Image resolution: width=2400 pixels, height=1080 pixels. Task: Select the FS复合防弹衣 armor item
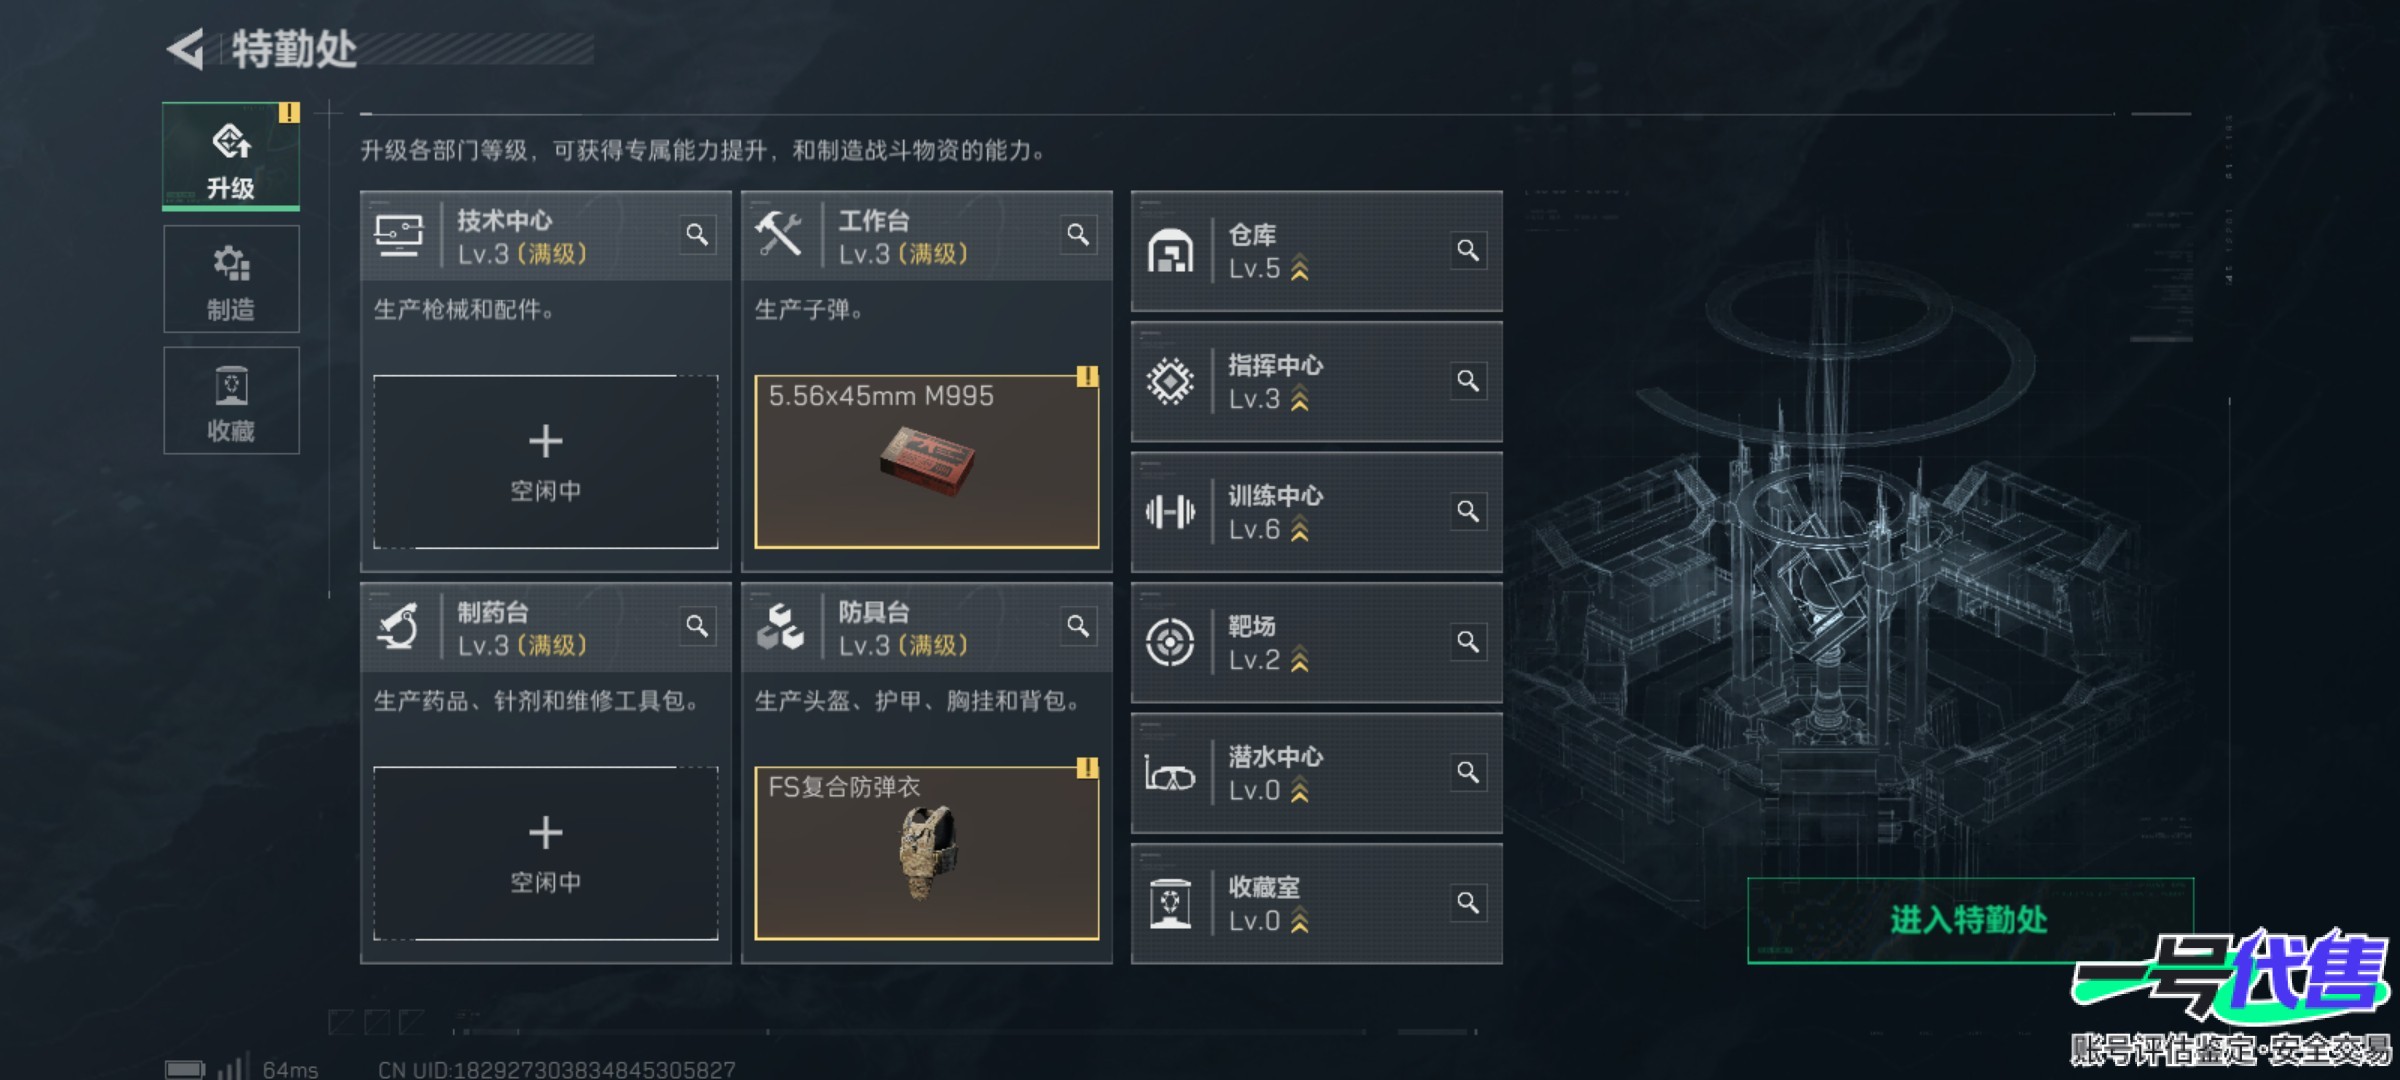(927, 853)
